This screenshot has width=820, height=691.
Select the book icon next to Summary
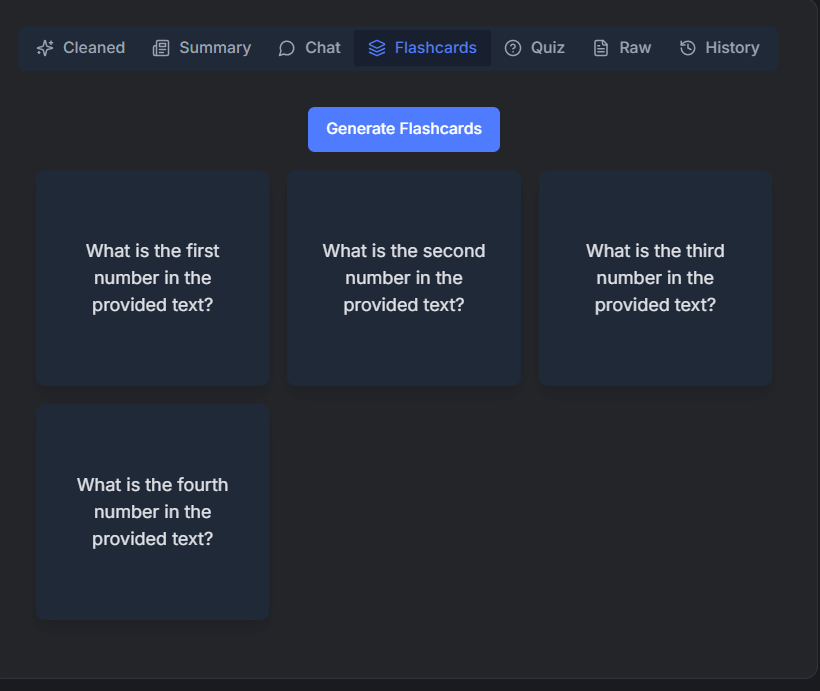(160, 47)
